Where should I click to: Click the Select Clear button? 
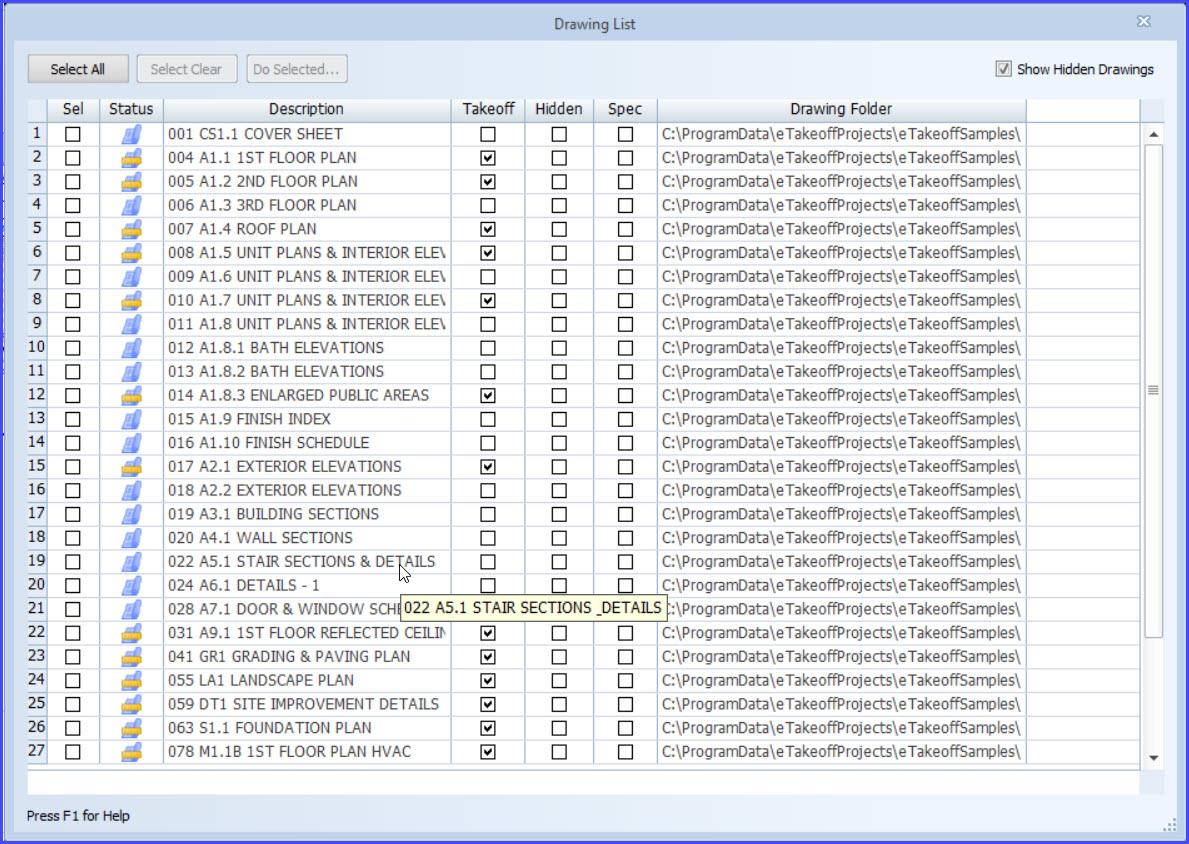[x=186, y=69]
